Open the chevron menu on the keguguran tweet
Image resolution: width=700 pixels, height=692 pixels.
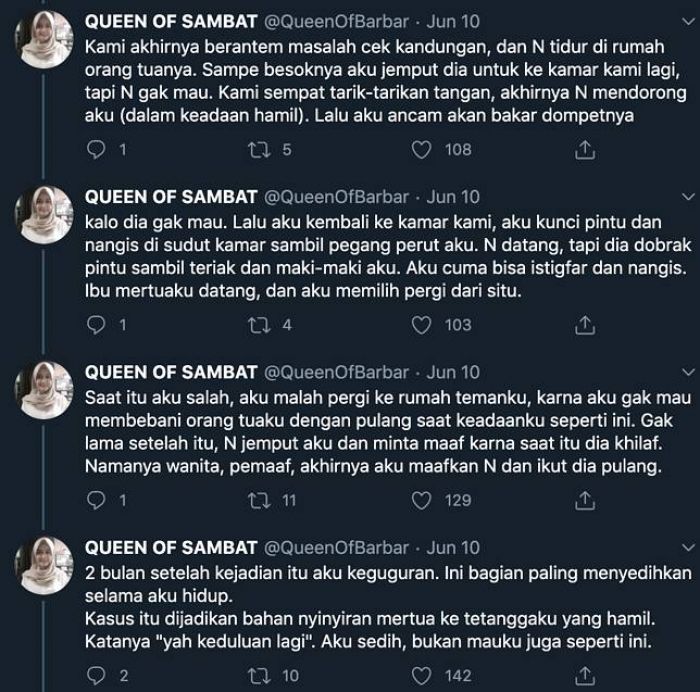click(689, 547)
